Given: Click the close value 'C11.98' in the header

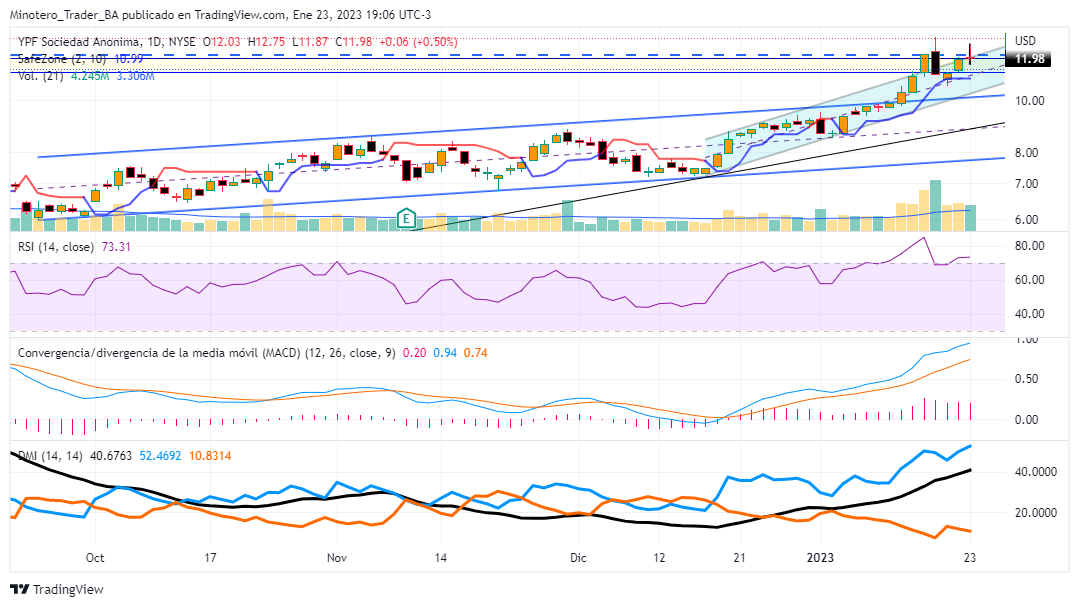Looking at the screenshot, I should click(x=354, y=42).
